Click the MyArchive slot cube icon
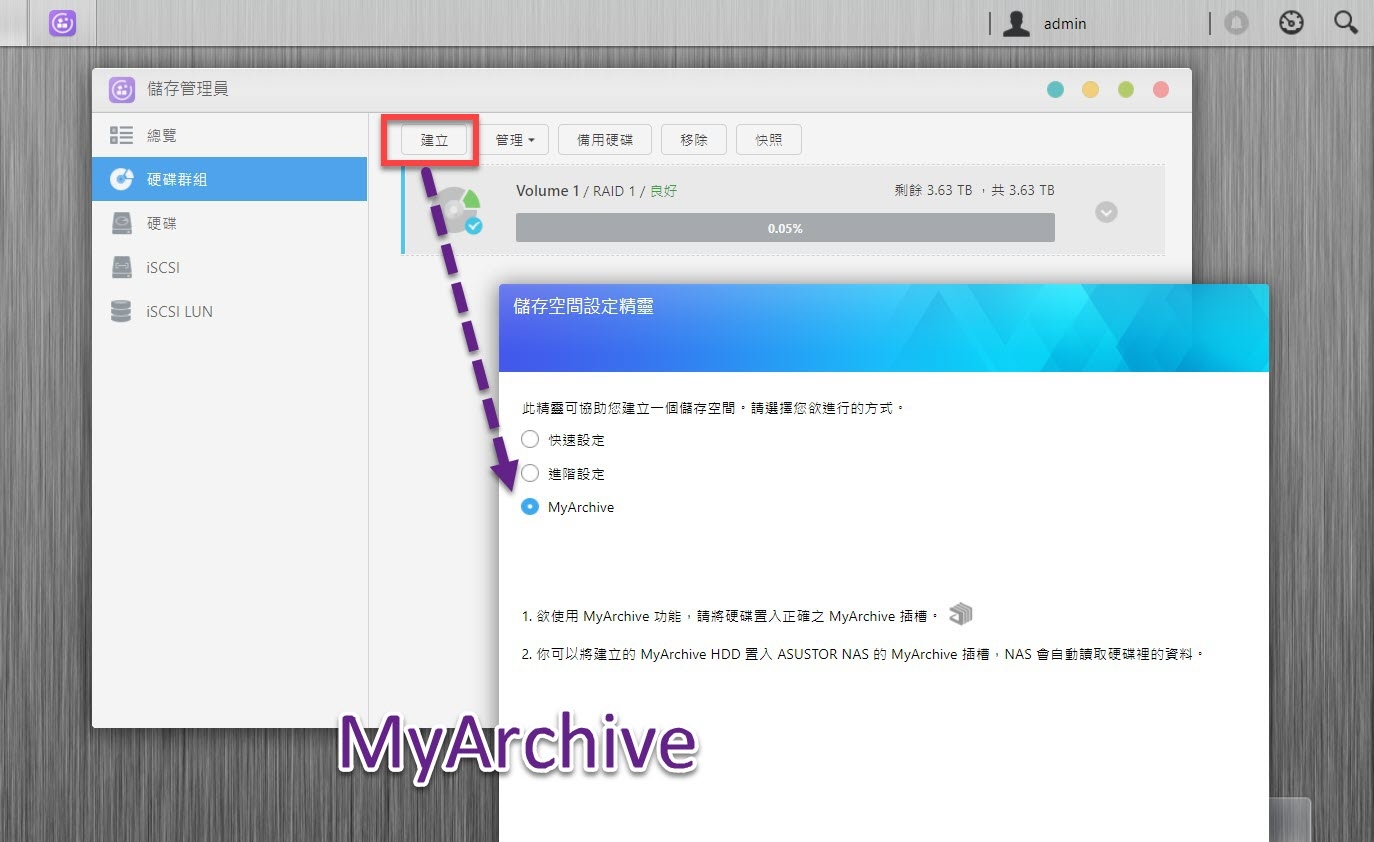Viewport: 1374px width, 842px height. [960, 614]
